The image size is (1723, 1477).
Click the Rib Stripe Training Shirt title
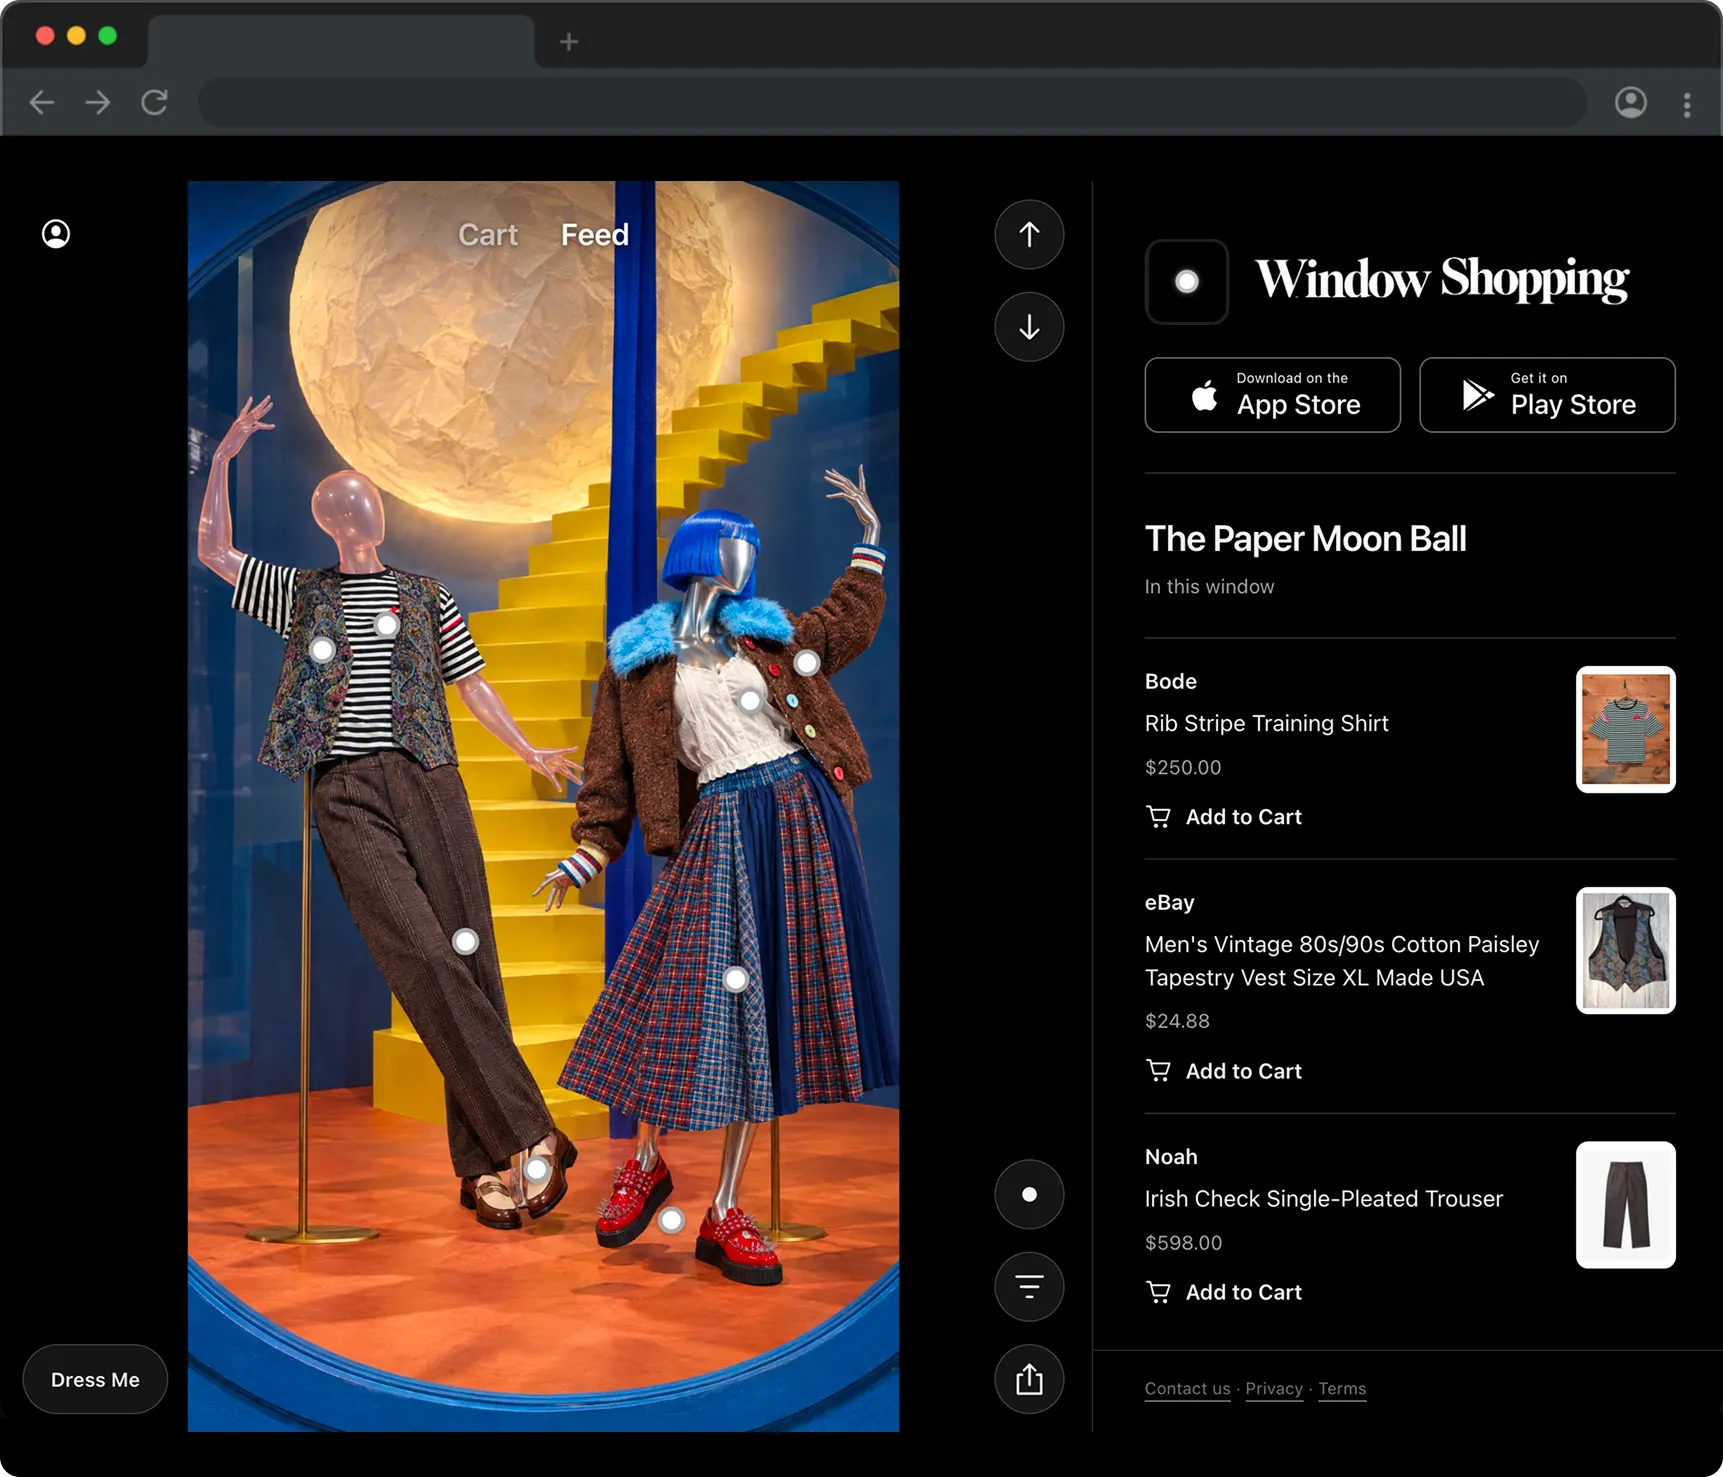point(1267,724)
